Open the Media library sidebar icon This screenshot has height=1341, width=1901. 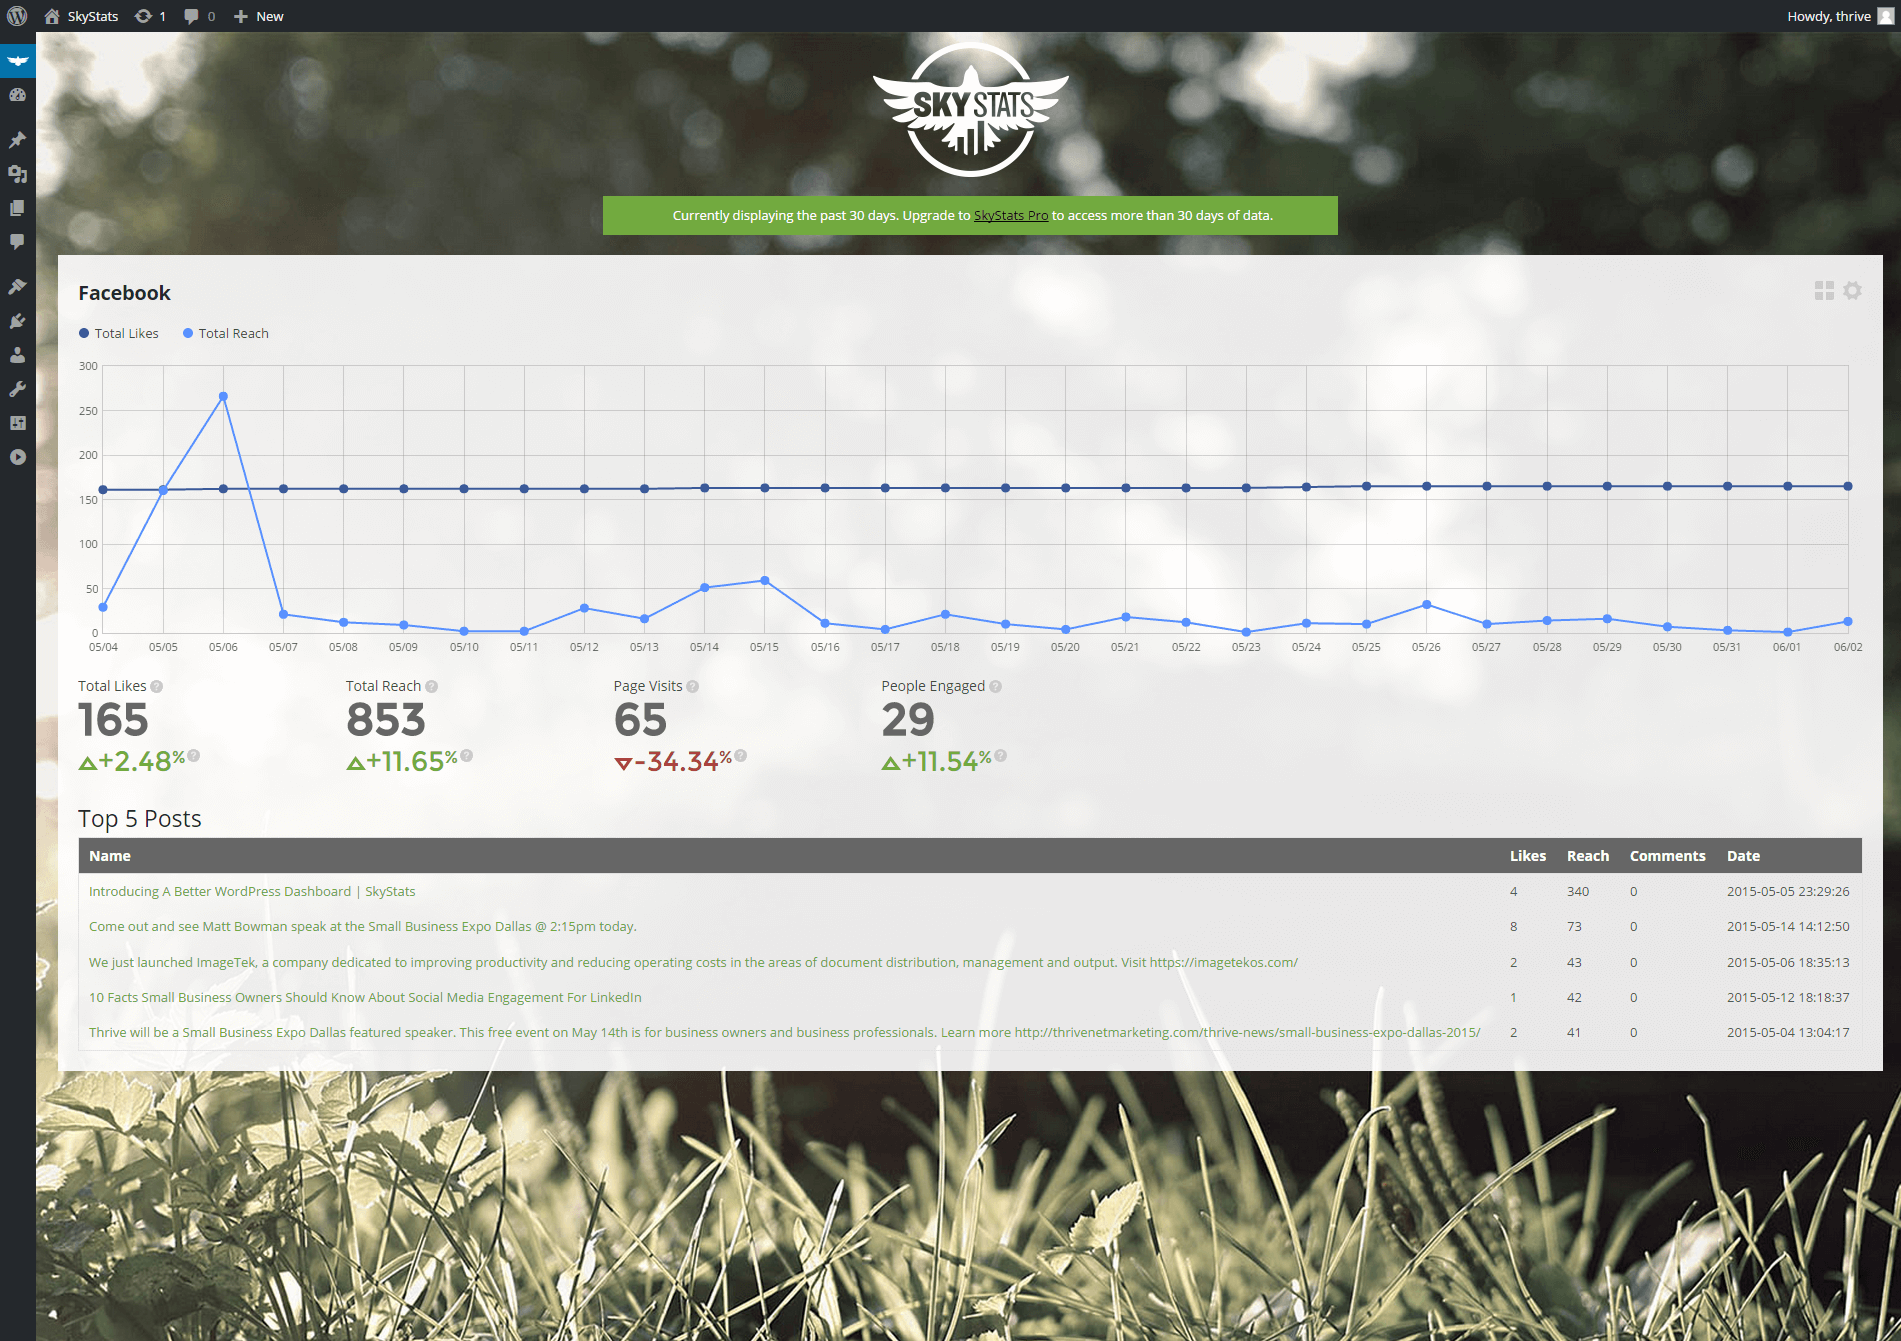pos(17,174)
